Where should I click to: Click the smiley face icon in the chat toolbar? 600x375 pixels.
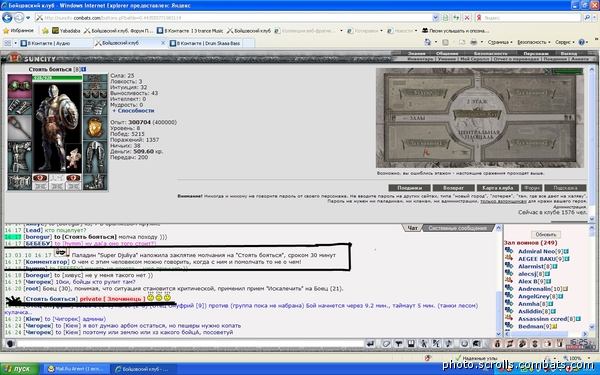464,344
